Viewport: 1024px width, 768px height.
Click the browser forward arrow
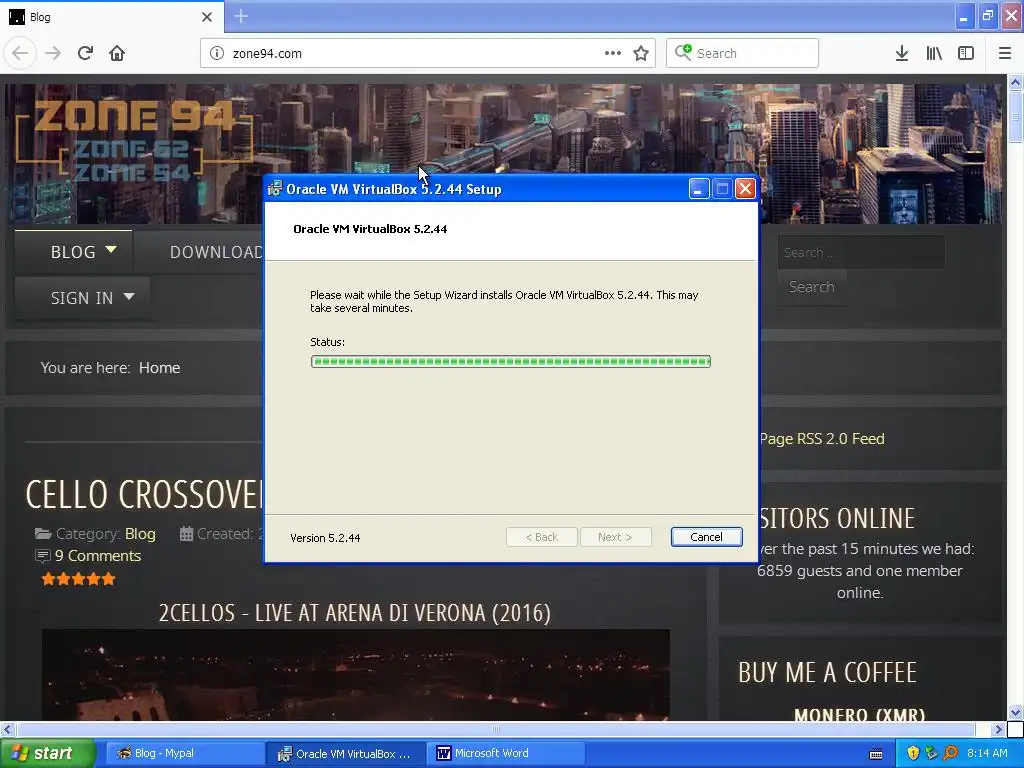pos(53,53)
